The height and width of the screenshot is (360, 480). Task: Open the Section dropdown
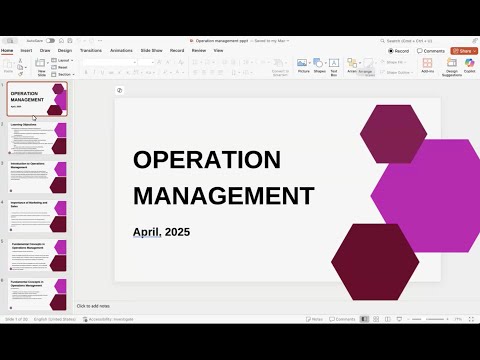pos(63,74)
